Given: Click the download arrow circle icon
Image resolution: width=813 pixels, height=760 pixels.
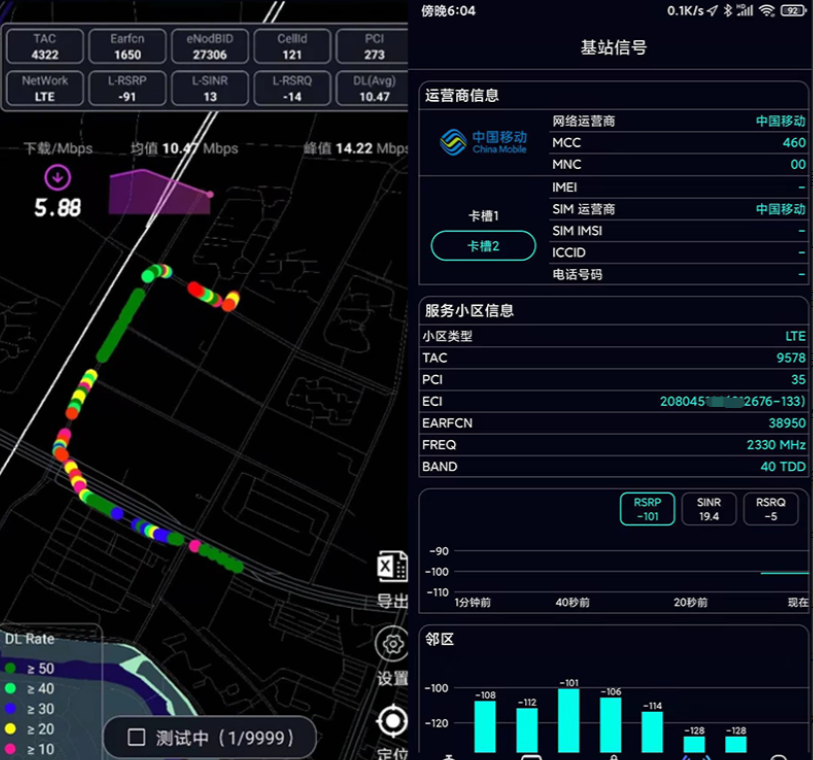Looking at the screenshot, I should [58, 177].
